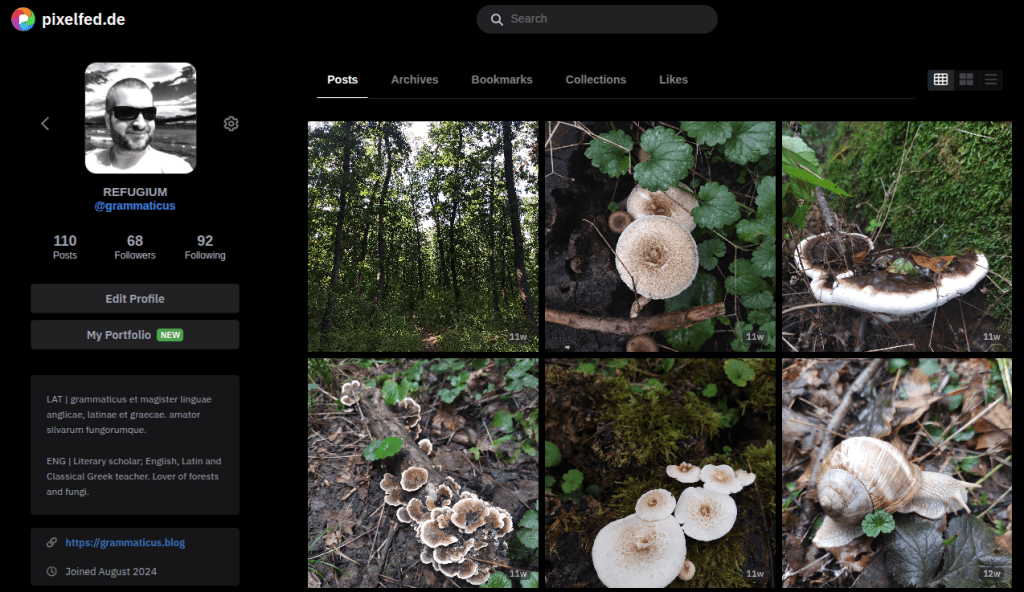Screen dimensions: 1024x592
Task: Go back using the left chevron arrow
Action: [45, 124]
